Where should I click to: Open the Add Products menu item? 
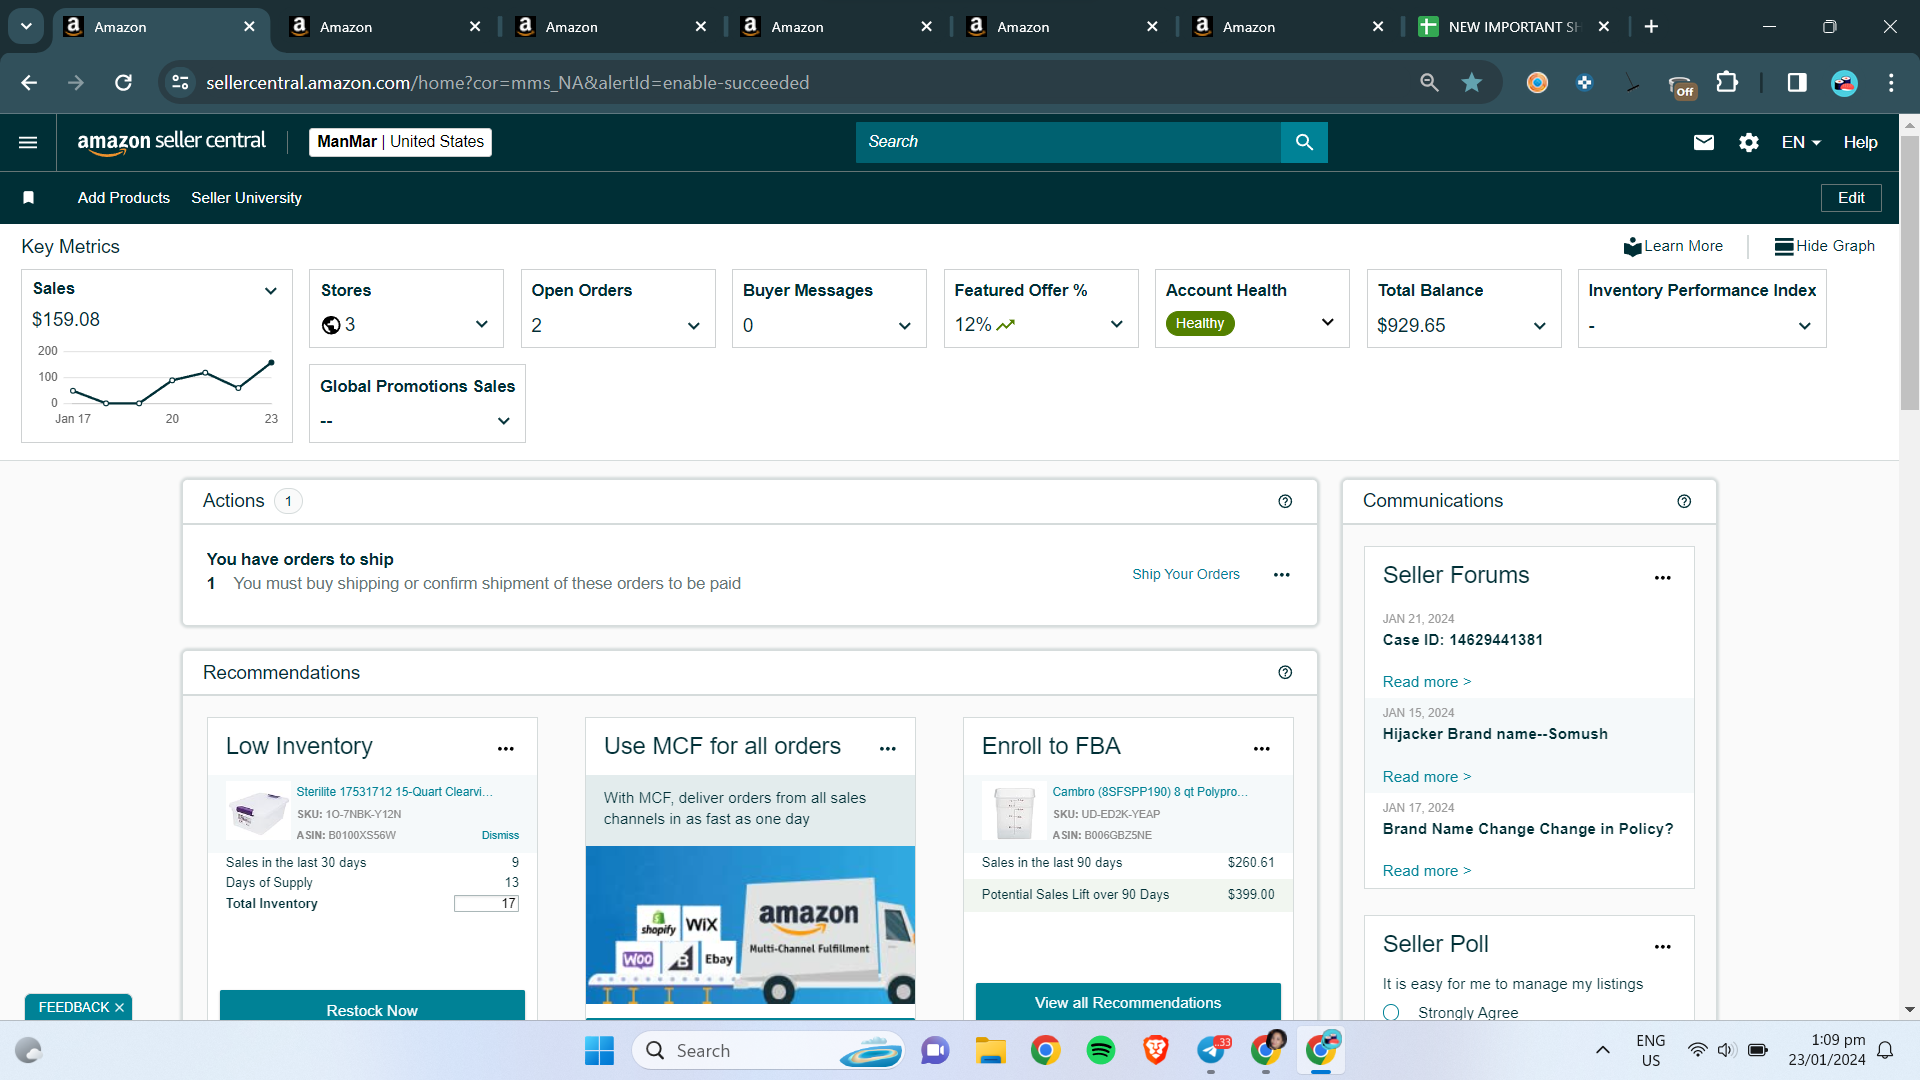click(x=124, y=198)
